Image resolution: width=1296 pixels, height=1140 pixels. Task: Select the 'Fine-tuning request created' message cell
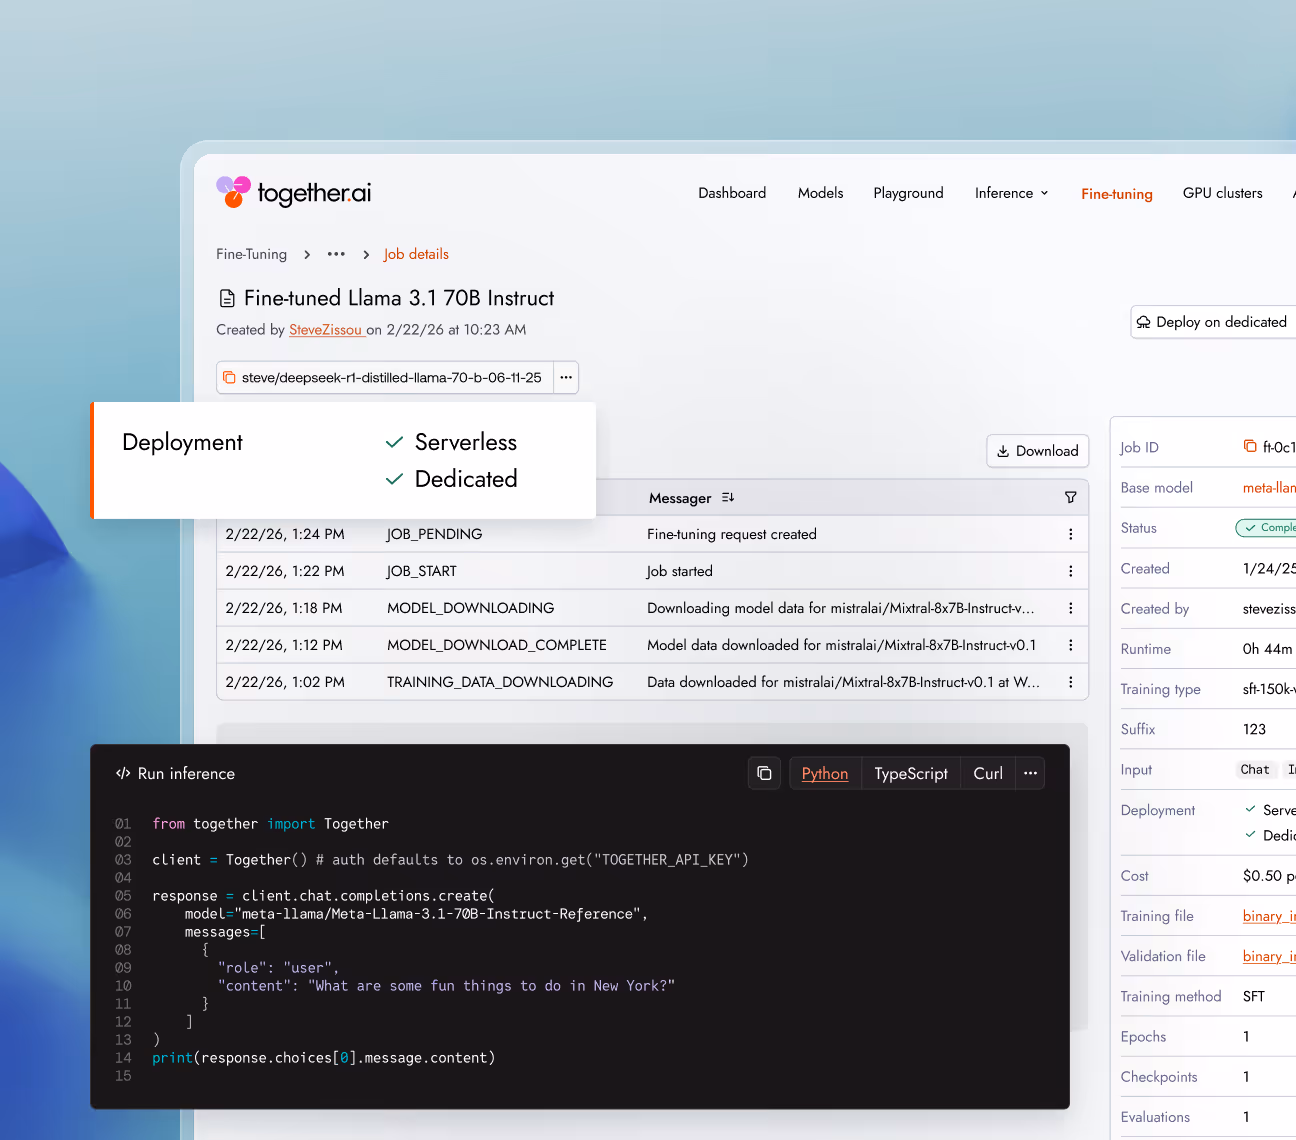[x=732, y=534]
